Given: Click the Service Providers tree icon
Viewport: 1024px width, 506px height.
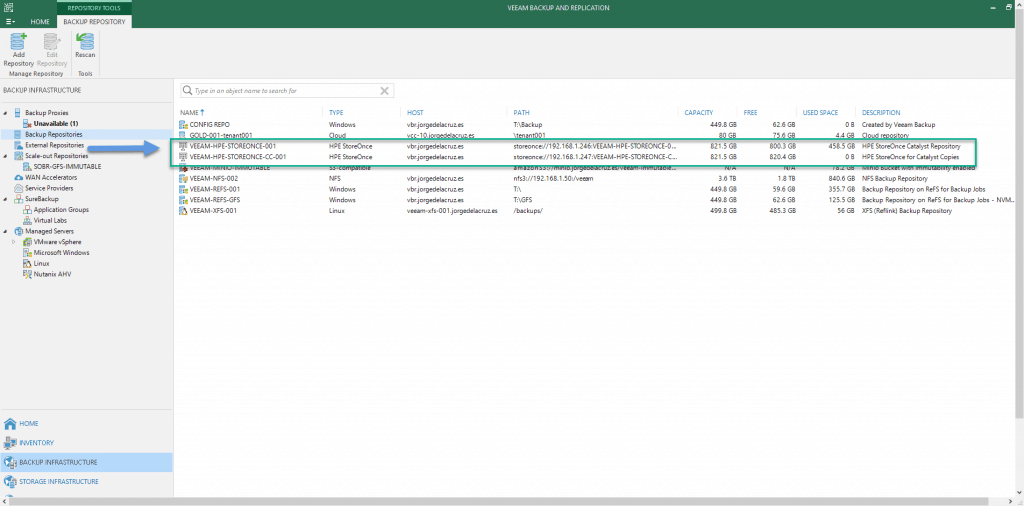Looking at the screenshot, I should click(x=18, y=188).
